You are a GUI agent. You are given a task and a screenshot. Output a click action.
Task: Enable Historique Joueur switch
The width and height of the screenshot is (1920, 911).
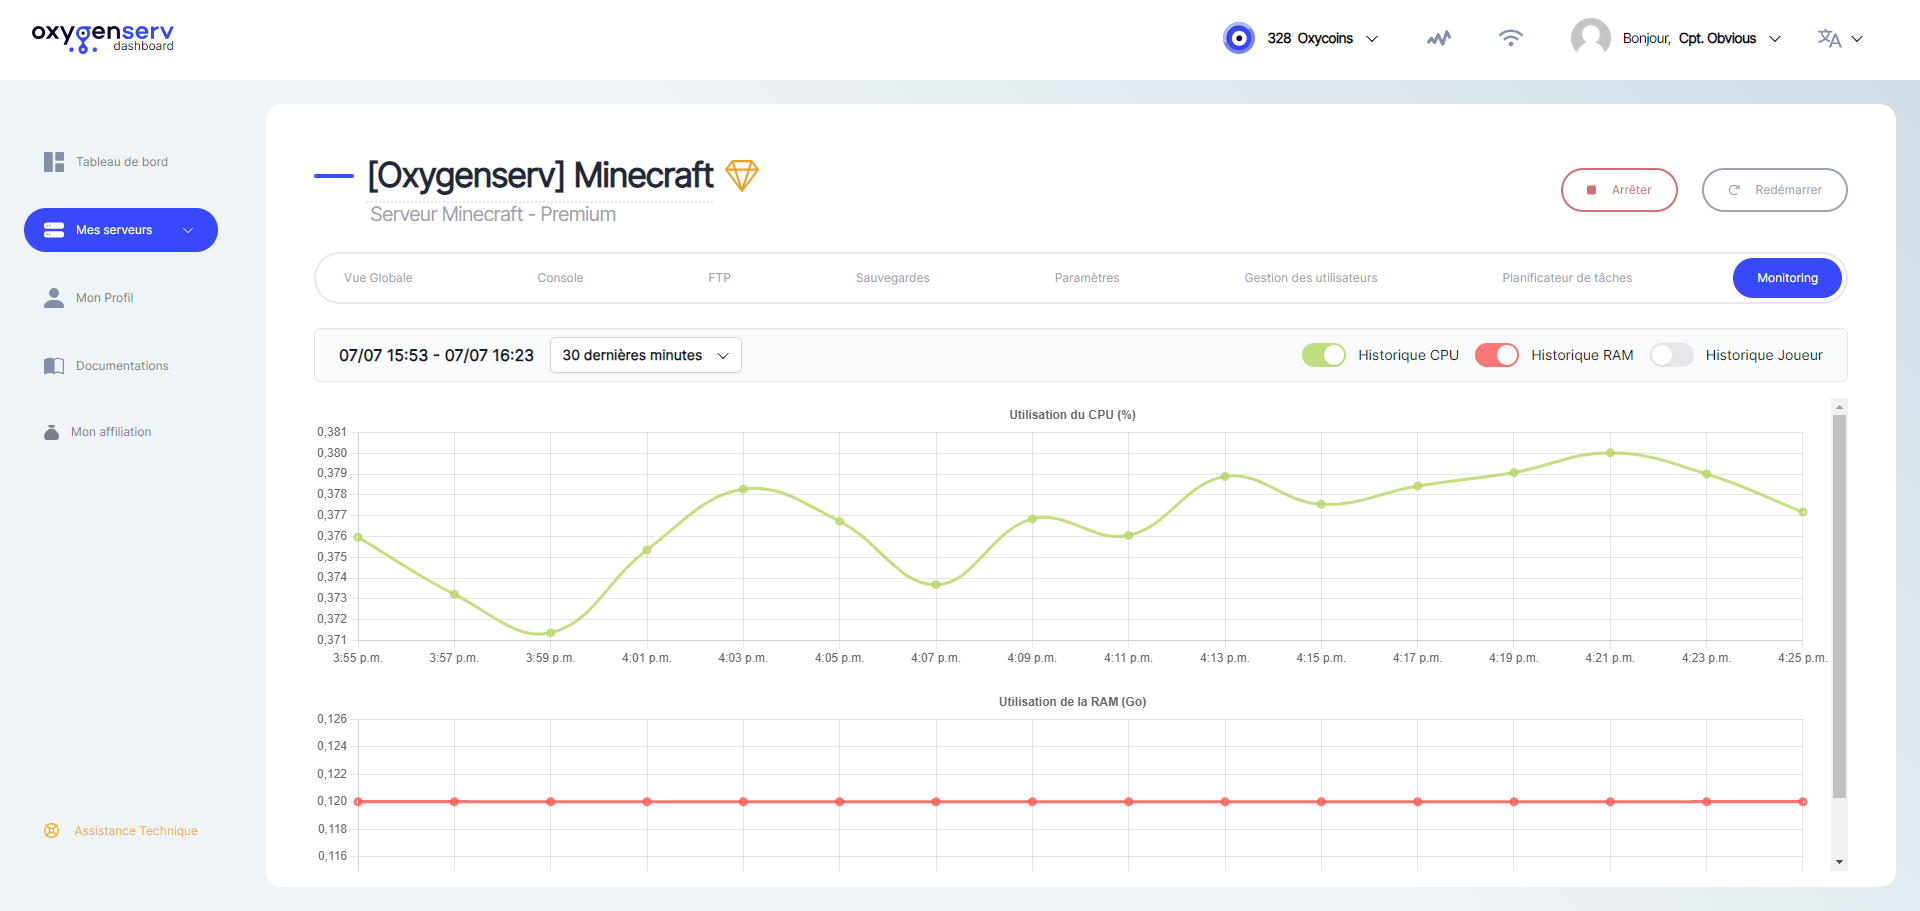(x=1671, y=355)
